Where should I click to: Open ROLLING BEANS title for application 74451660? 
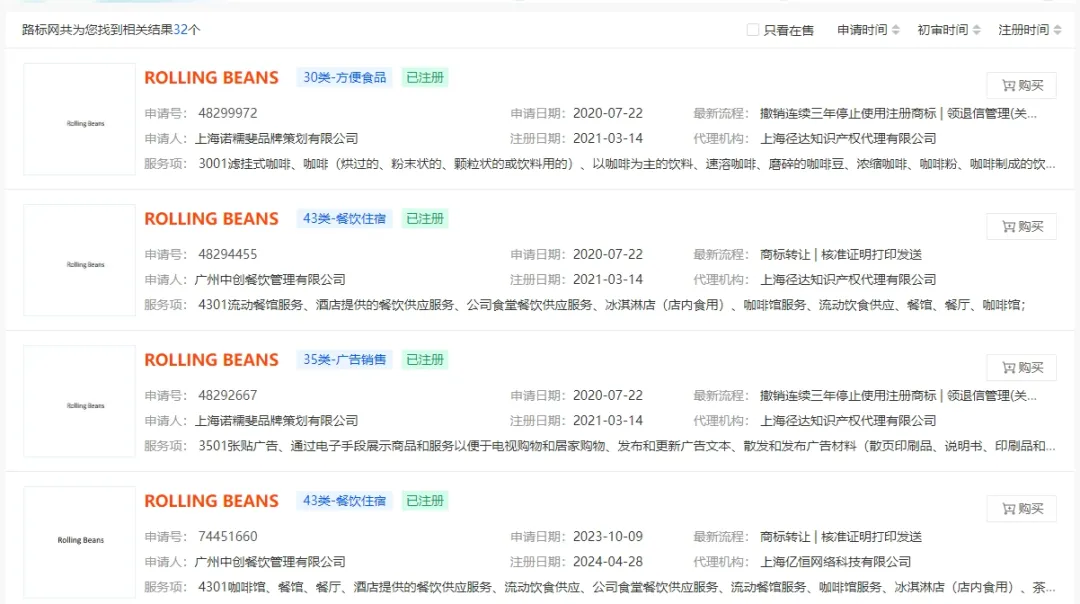point(211,501)
